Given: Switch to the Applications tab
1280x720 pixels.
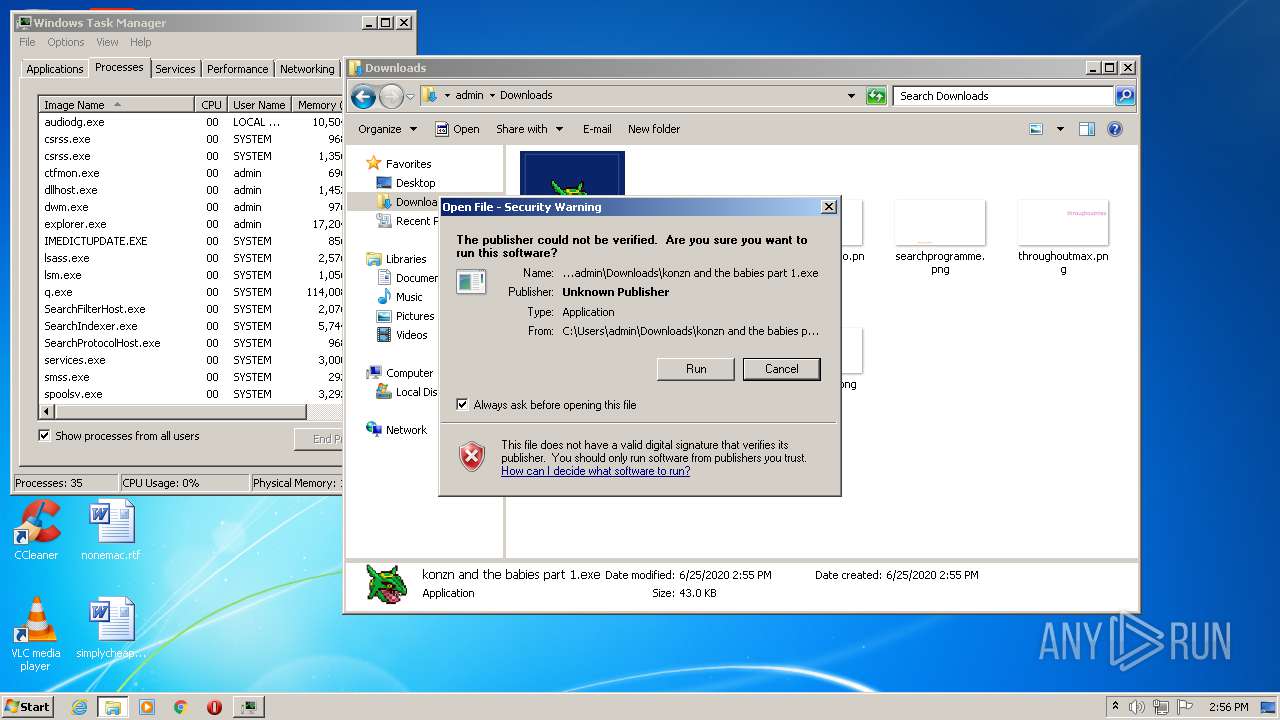Looking at the screenshot, I should [x=54, y=69].
